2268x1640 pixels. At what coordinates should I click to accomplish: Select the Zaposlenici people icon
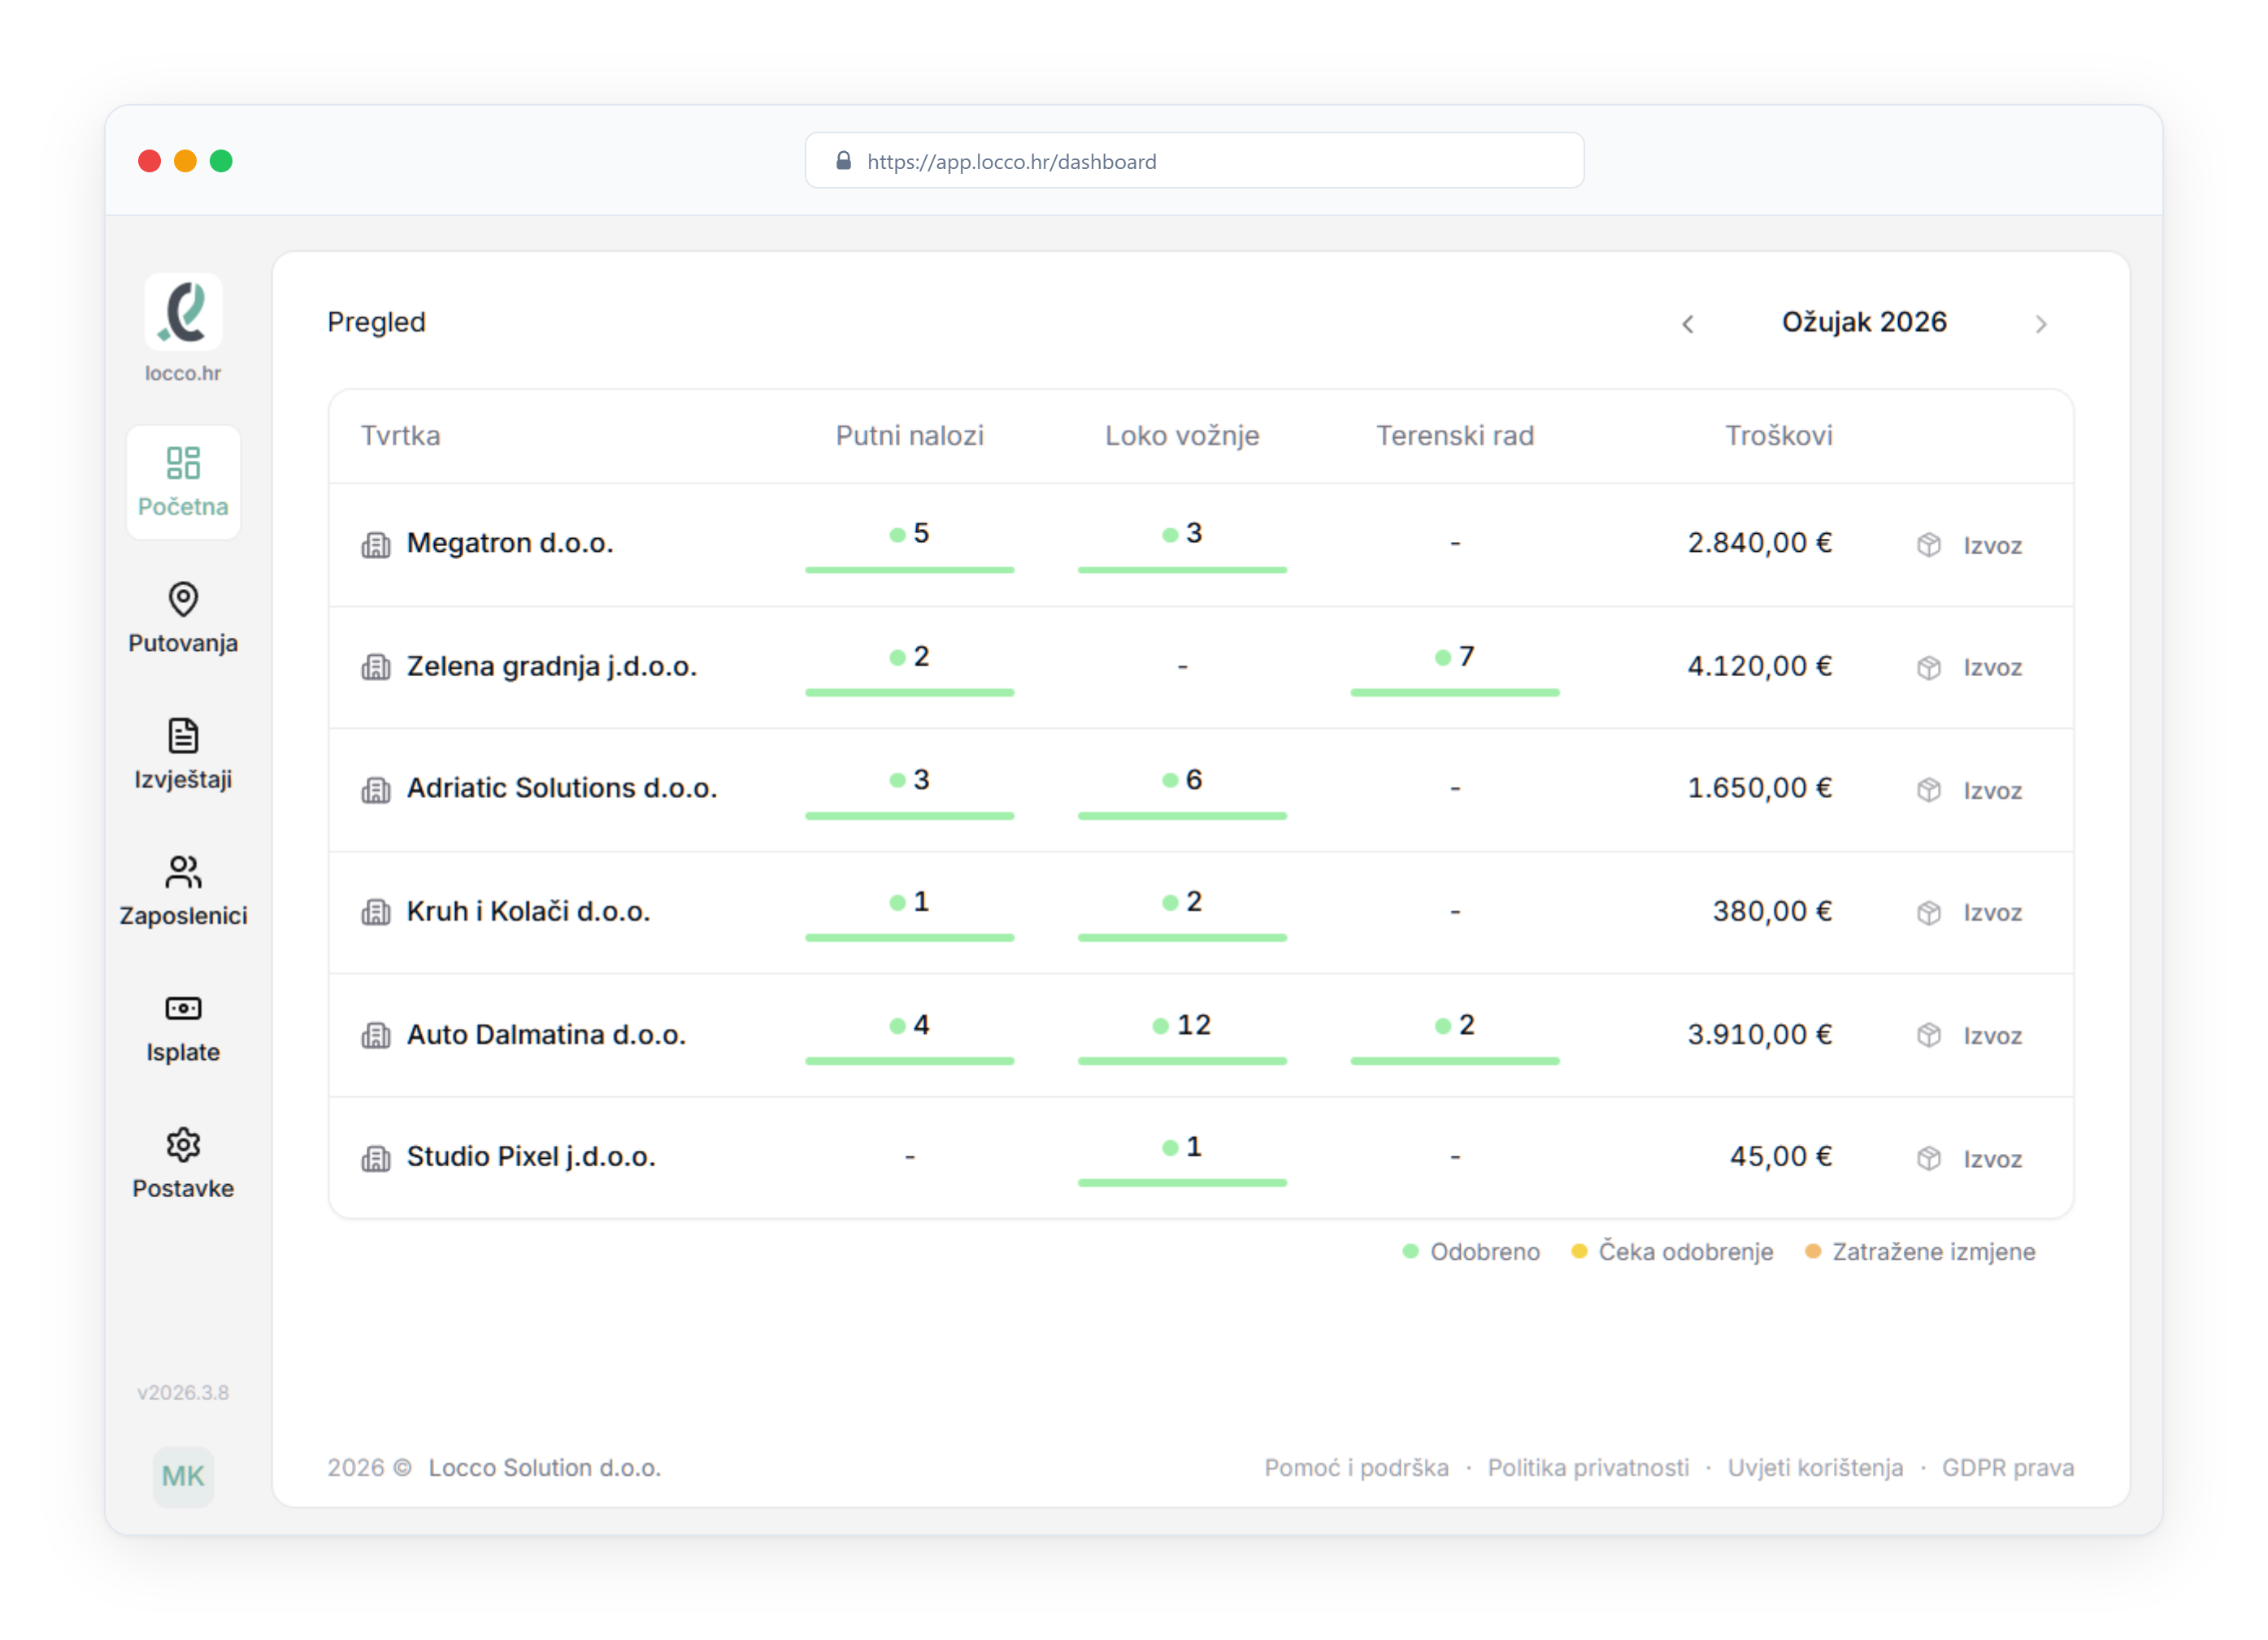183,872
